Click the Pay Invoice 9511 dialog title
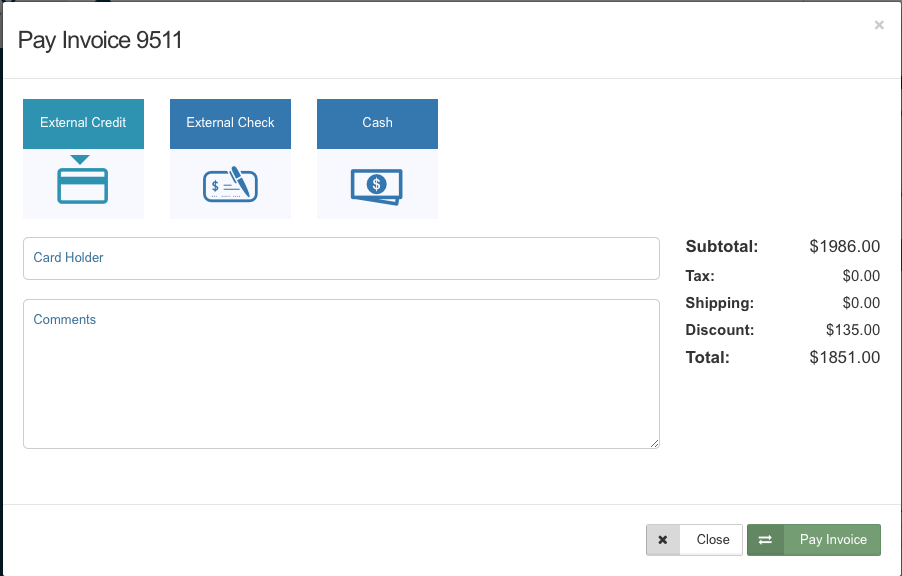 tap(99, 40)
